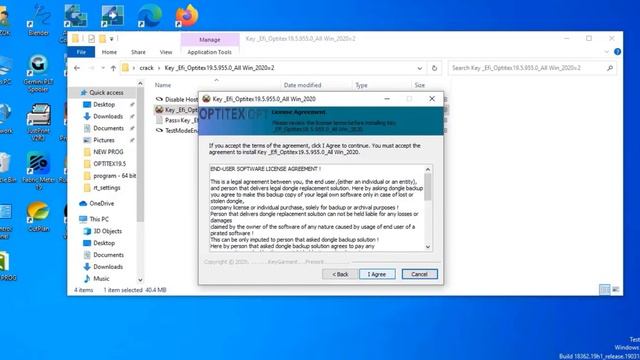Open the Fabric Meter 19 shortcut
640x360 pixels.
pos(38,171)
